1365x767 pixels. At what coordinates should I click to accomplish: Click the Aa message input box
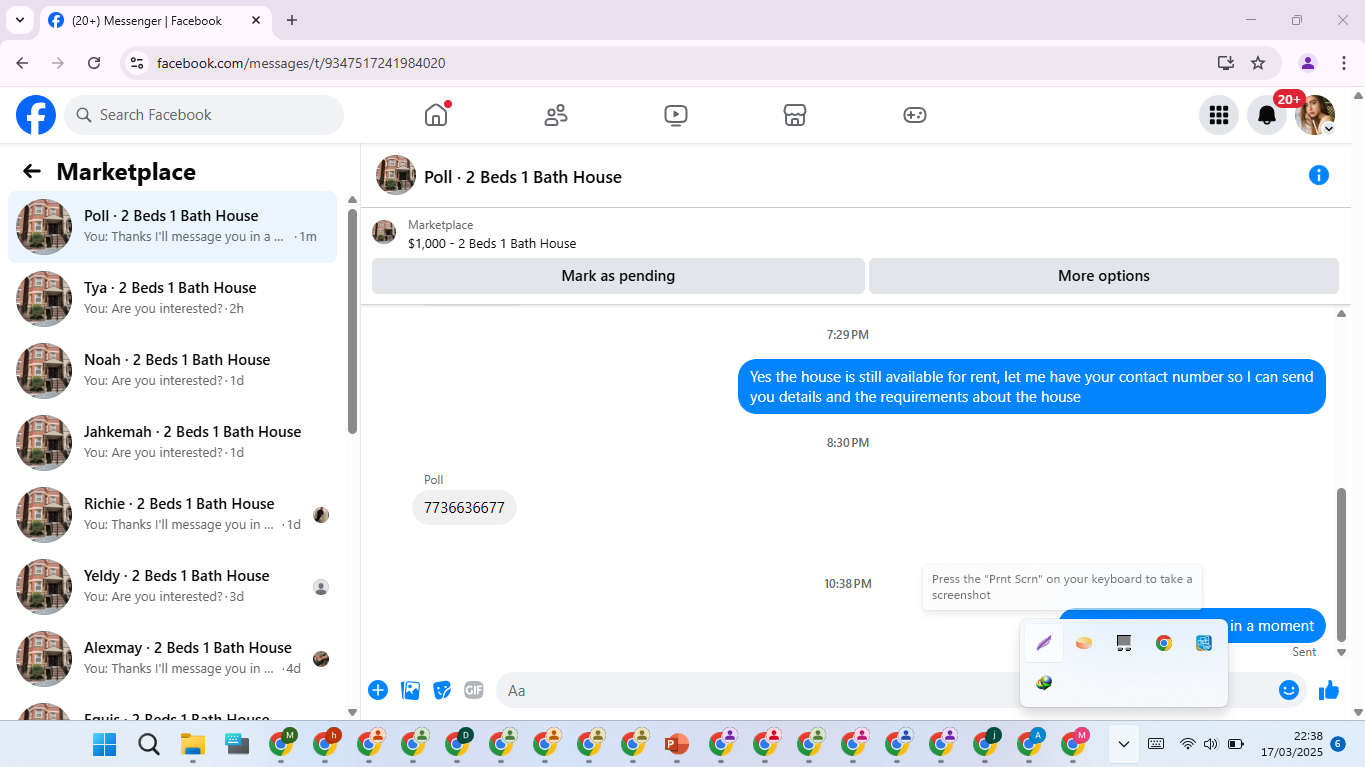(885, 690)
